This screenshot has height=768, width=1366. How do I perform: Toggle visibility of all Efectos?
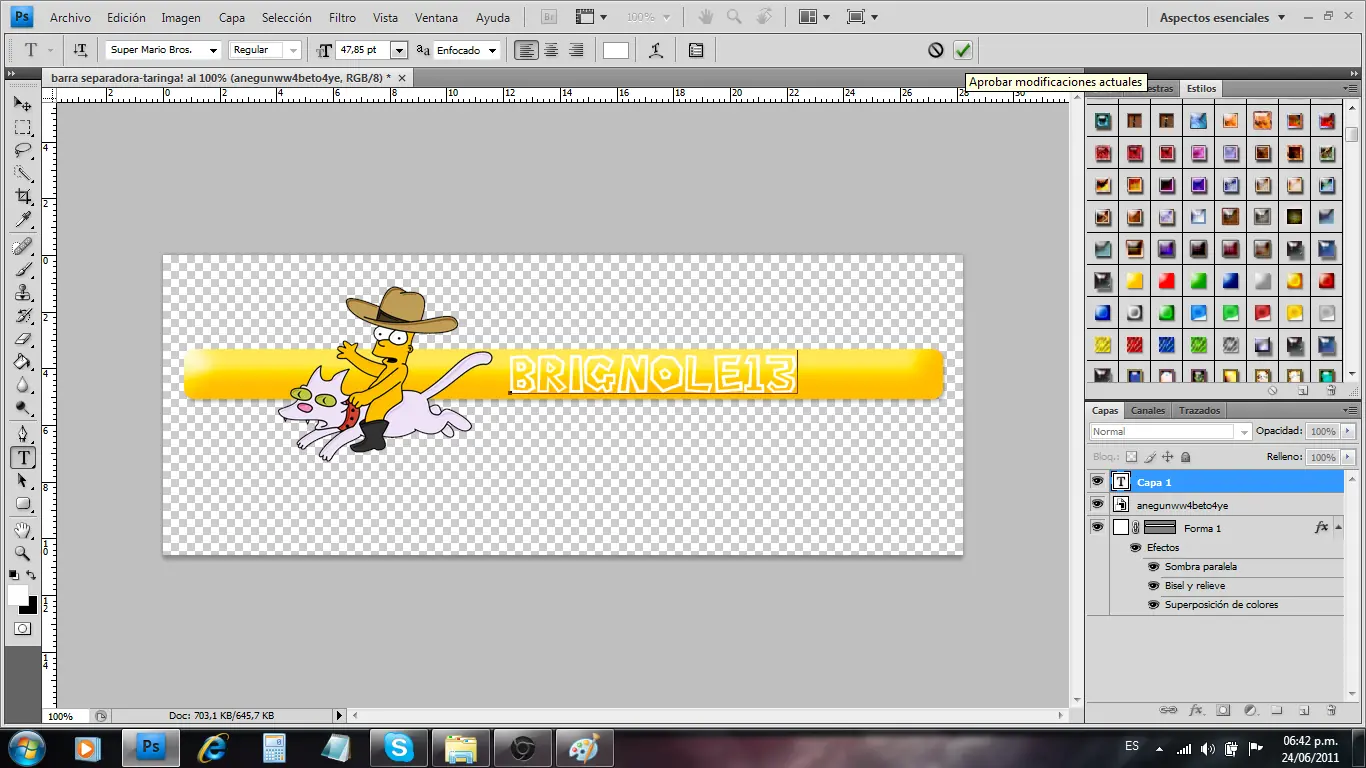(1135, 548)
